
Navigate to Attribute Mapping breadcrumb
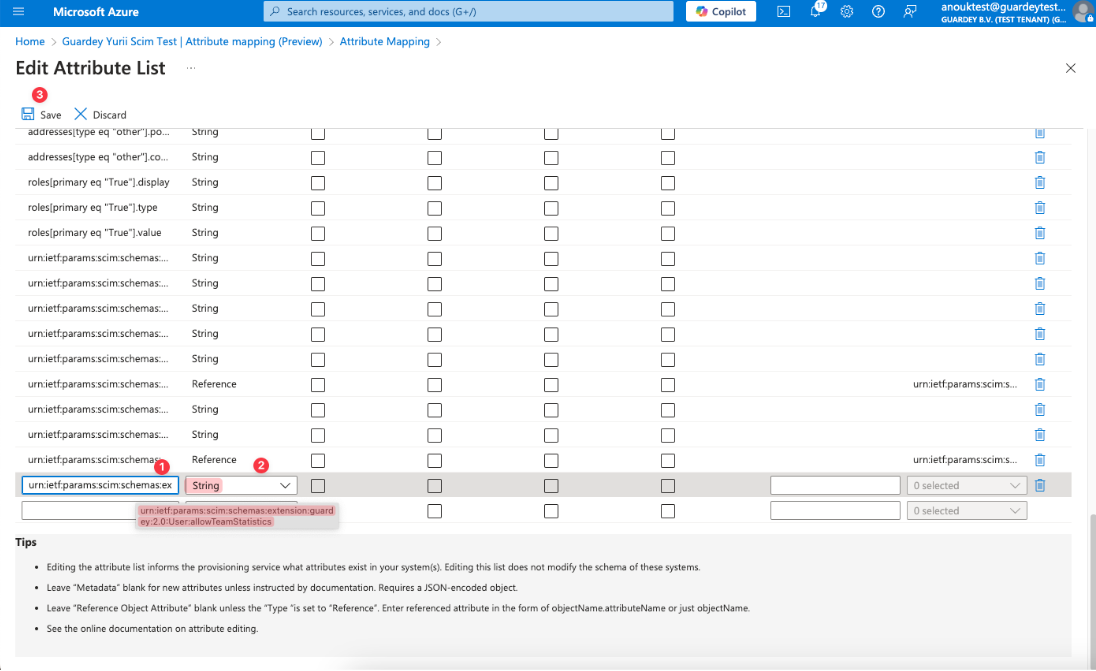(384, 42)
